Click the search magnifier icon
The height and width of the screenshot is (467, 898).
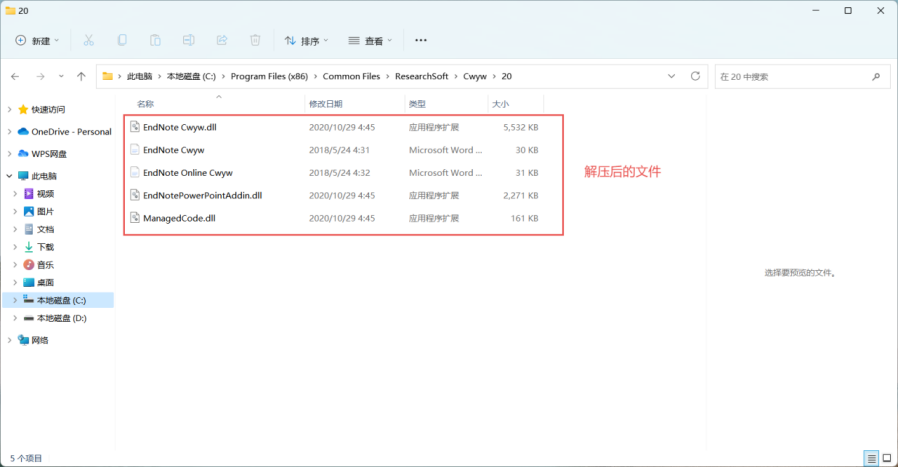876,76
